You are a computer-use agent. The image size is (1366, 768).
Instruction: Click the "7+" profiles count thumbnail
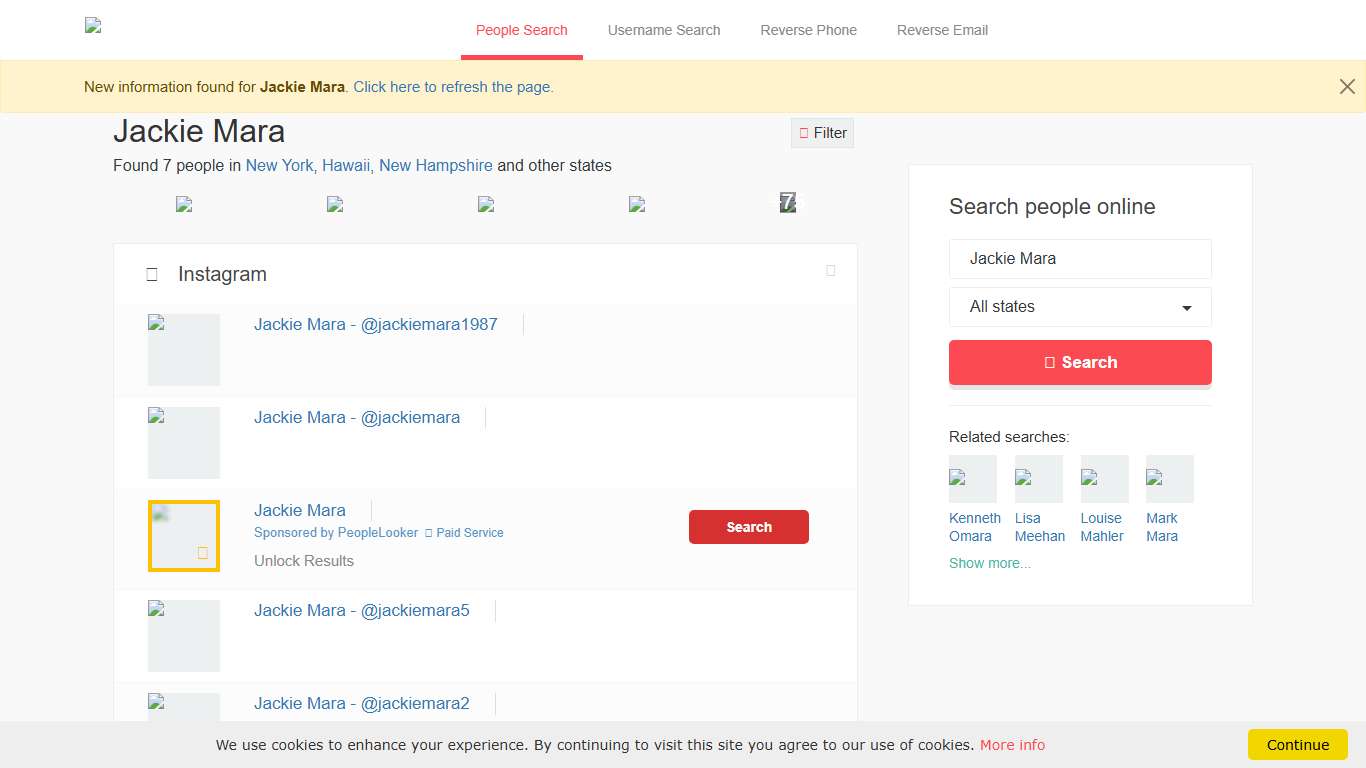tap(789, 203)
